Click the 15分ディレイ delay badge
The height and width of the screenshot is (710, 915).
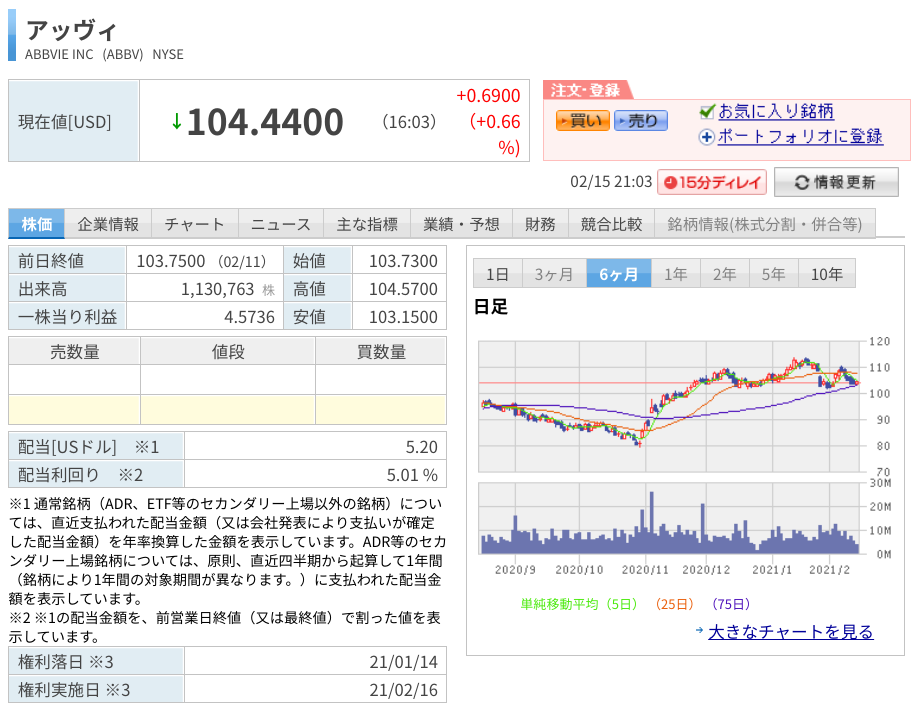(x=712, y=183)
